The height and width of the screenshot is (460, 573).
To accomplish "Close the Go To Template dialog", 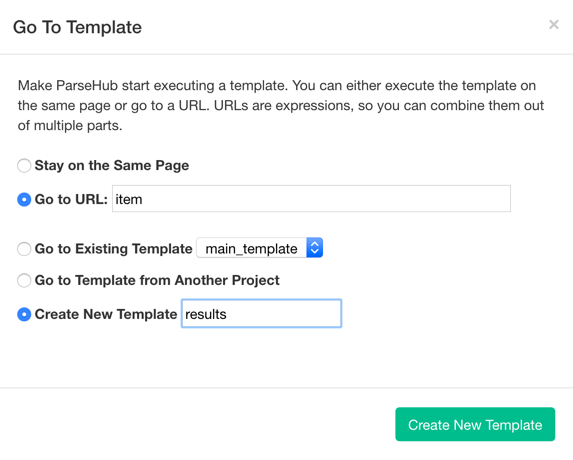I will [554, 24].
